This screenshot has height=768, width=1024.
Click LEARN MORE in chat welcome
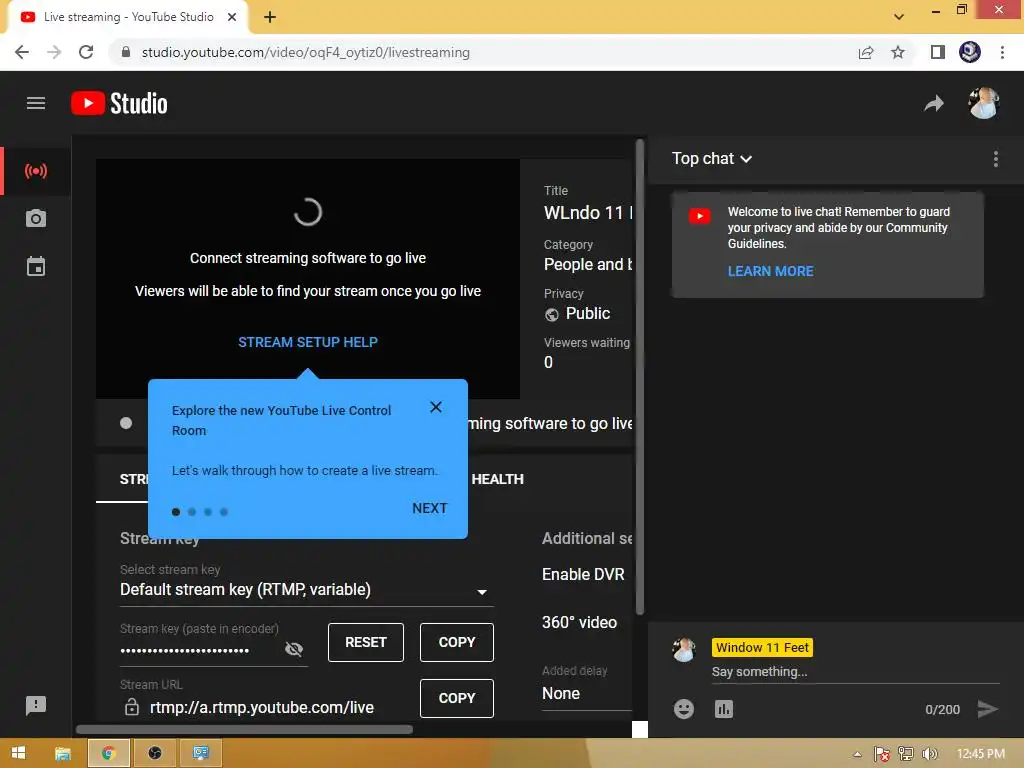[x=771, y=271]
